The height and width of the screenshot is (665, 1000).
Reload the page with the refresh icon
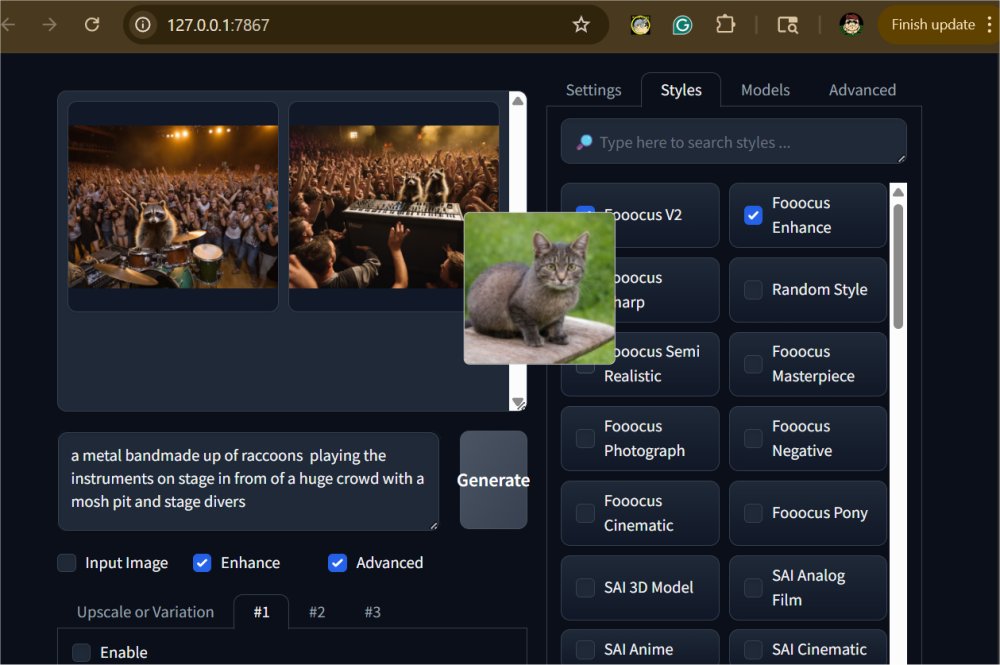[92, 25]
